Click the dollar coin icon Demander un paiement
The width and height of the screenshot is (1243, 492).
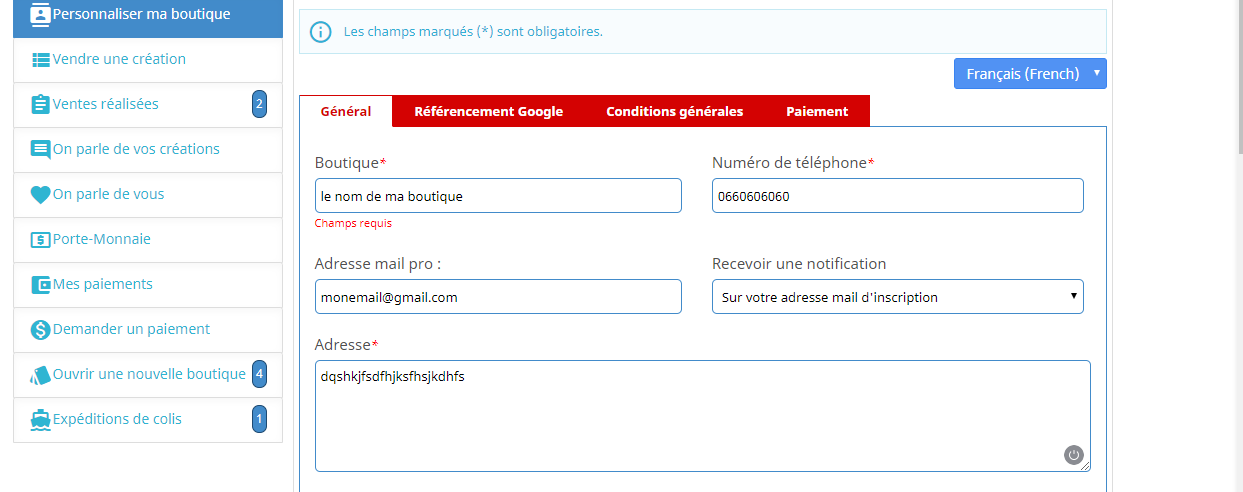click(41, 330)
